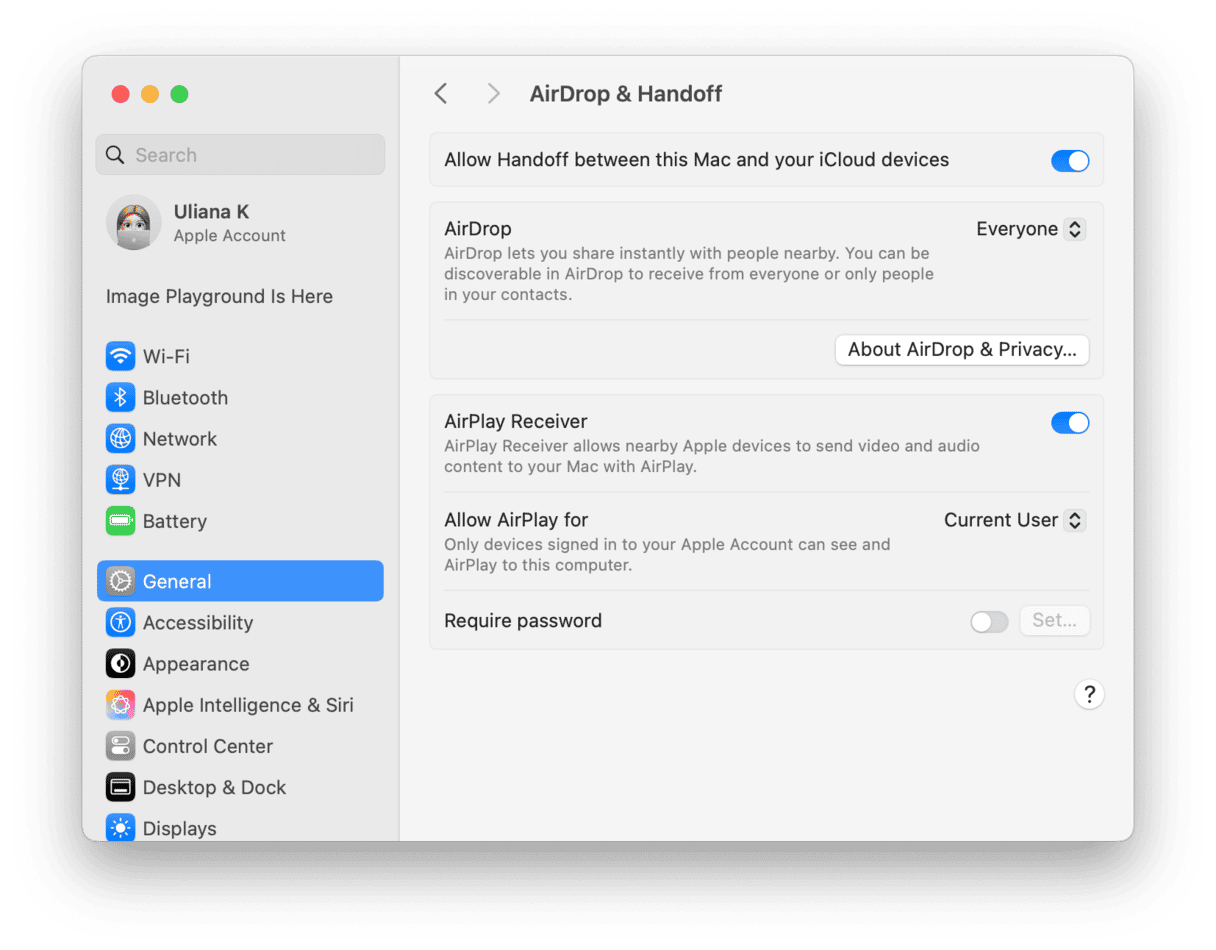This screenshot has height=950, width=1216.
Task: Click the Control Center icon
Action: pyautogui.click(x=121, y=746)
